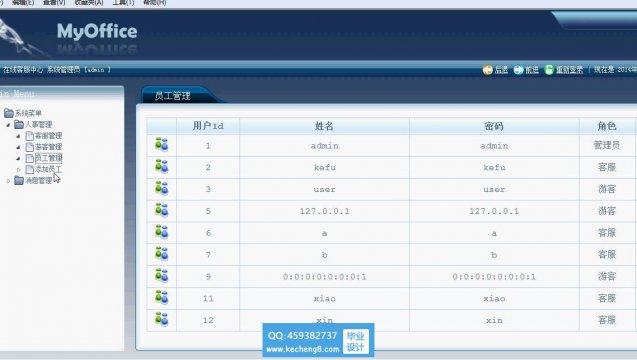Click the green 重新登录 lock icon
Viewport: 637px width, 360px height.
549,70
